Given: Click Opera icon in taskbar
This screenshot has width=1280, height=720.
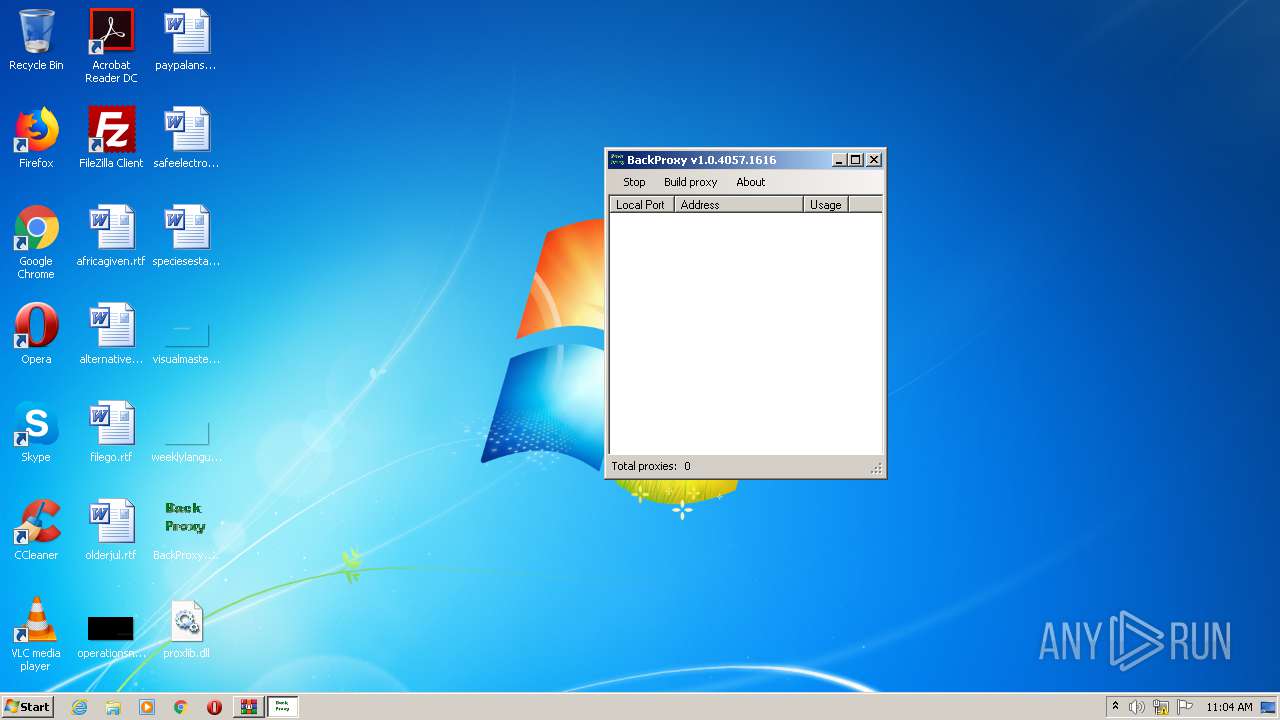Looking at the screenshot, I should (x=214, y=707).
